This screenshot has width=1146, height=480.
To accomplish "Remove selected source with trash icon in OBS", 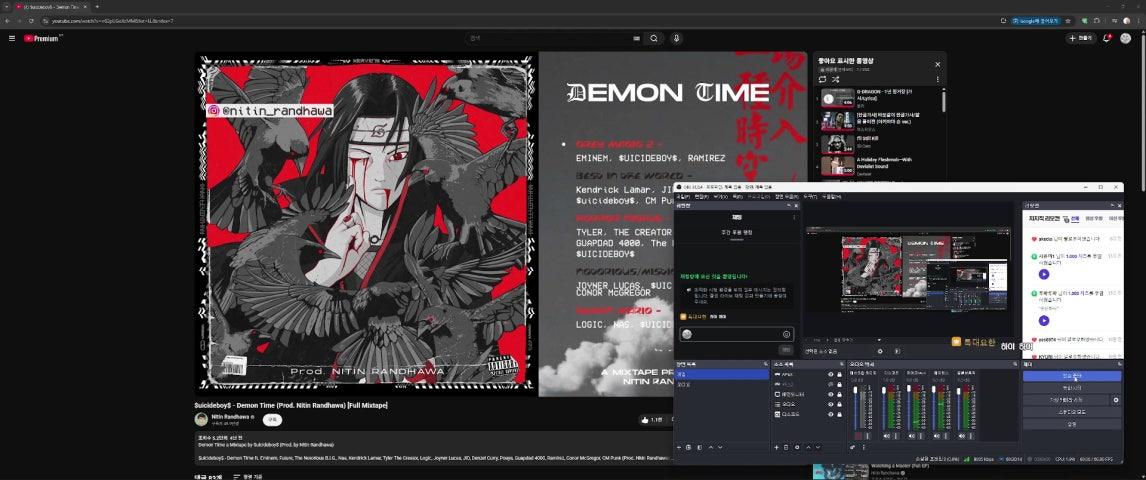I will 786,447.
